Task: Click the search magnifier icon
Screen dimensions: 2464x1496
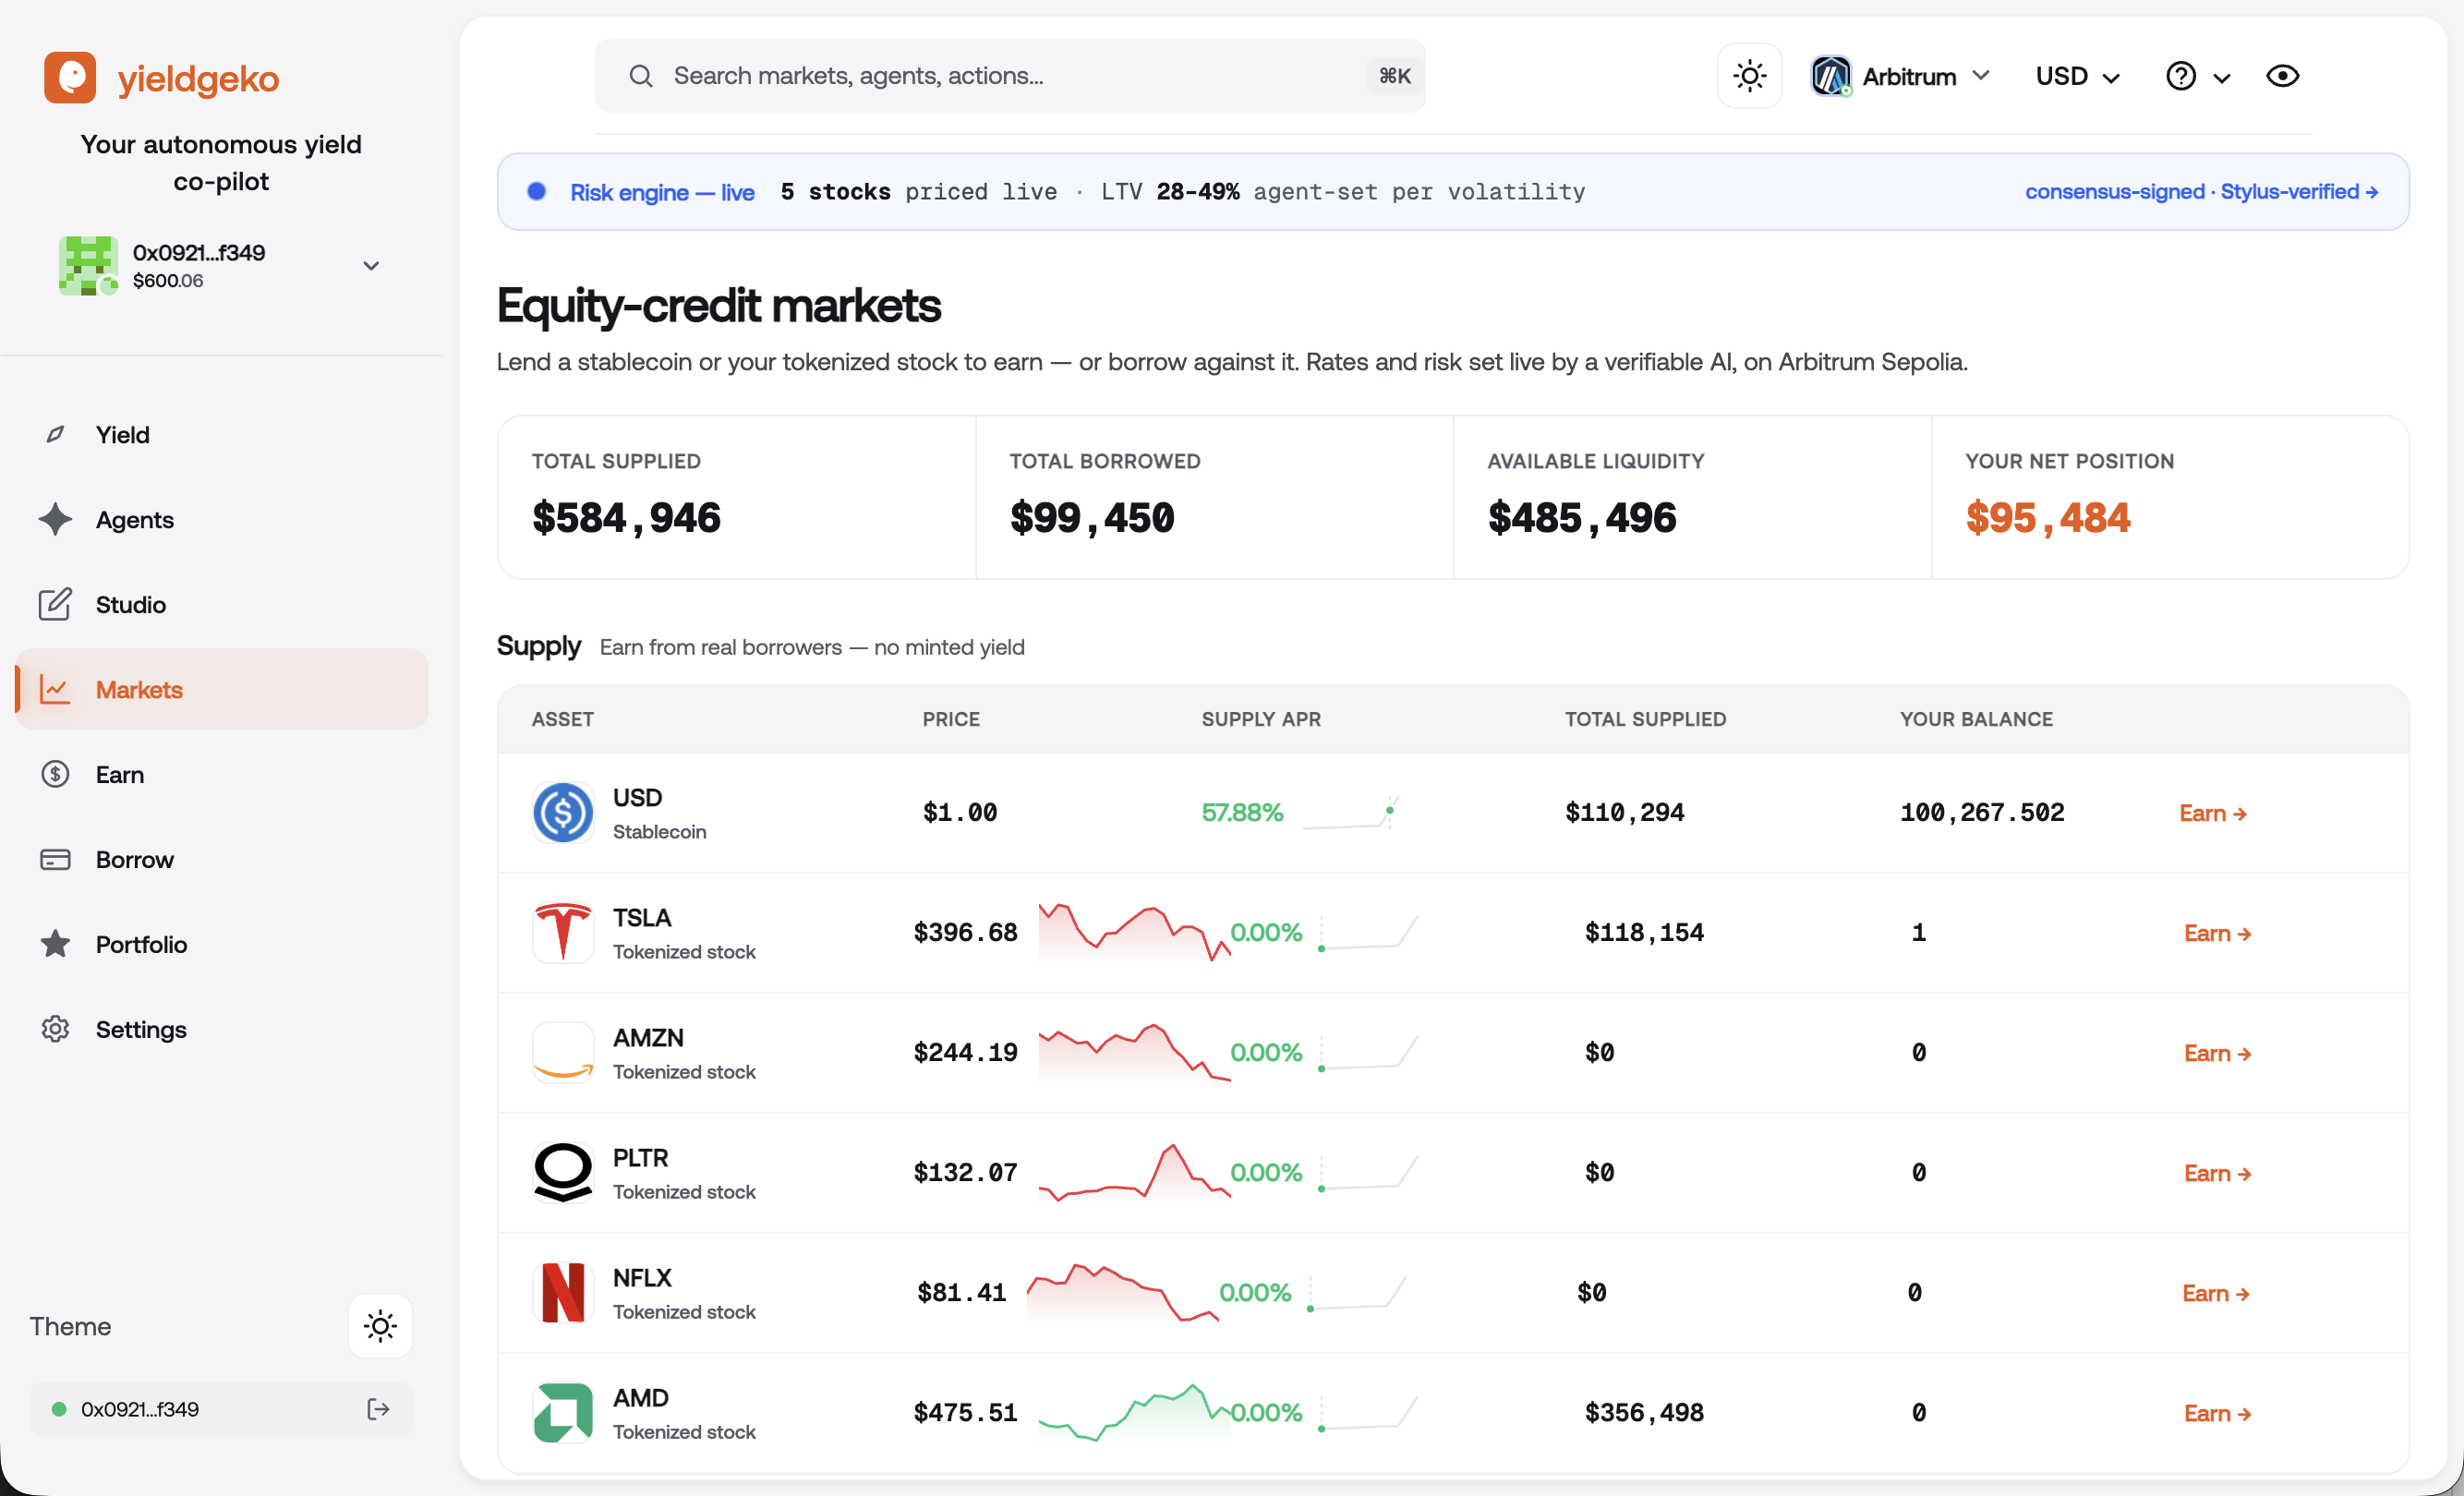Action: coord(641,76)
